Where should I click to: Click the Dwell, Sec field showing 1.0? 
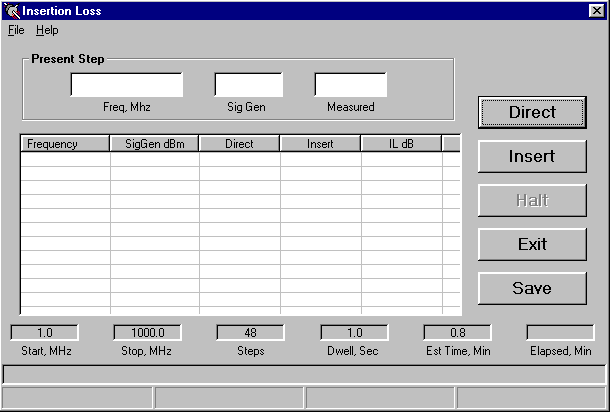[x=354, y=333]
